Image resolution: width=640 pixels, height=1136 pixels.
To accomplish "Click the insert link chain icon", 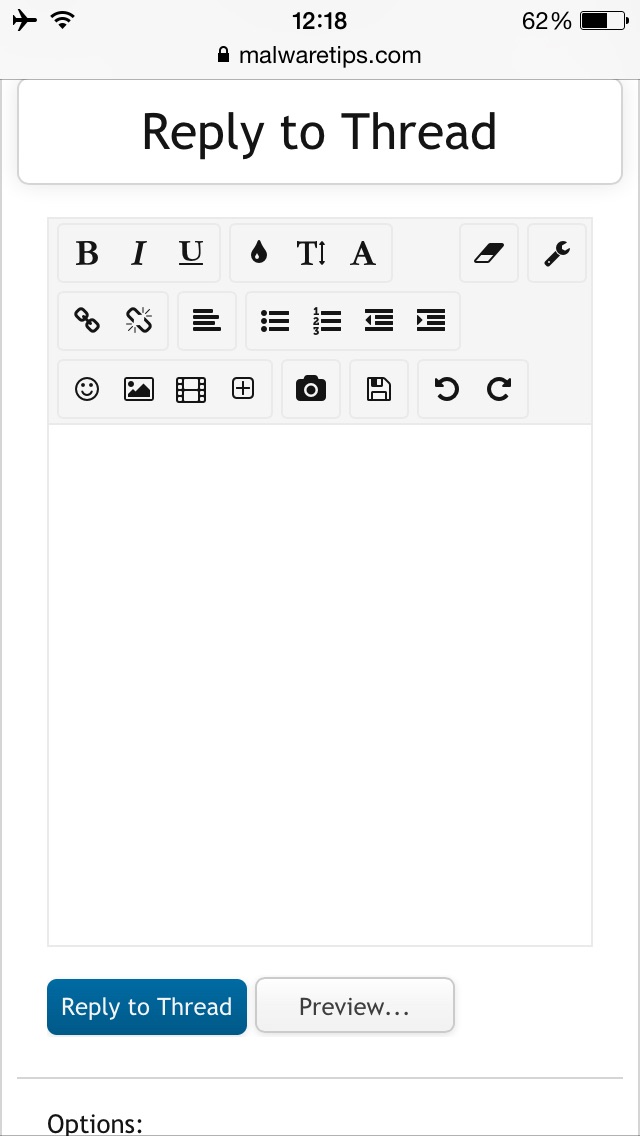I will (x=87, y=320).
